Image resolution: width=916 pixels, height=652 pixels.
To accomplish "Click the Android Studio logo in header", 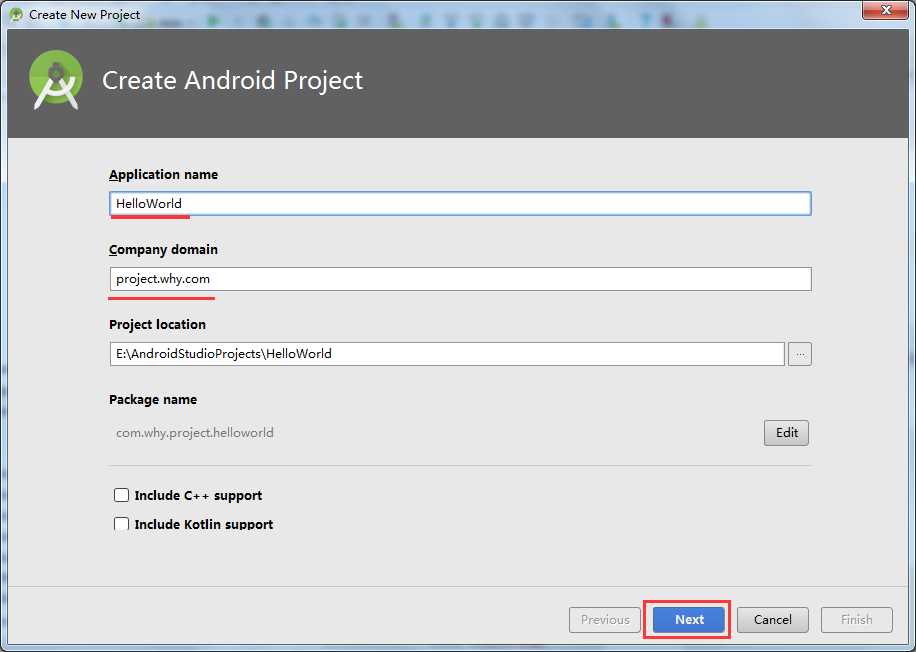I will [56, 80].
